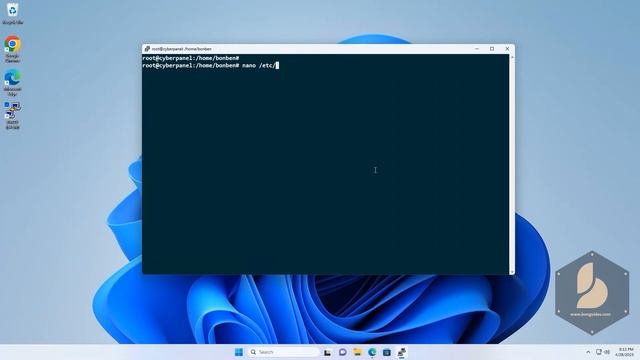Open the Recycle Bin desktop icon
The width and height of the screenshot is (640, 360).
tap(12, 13)
